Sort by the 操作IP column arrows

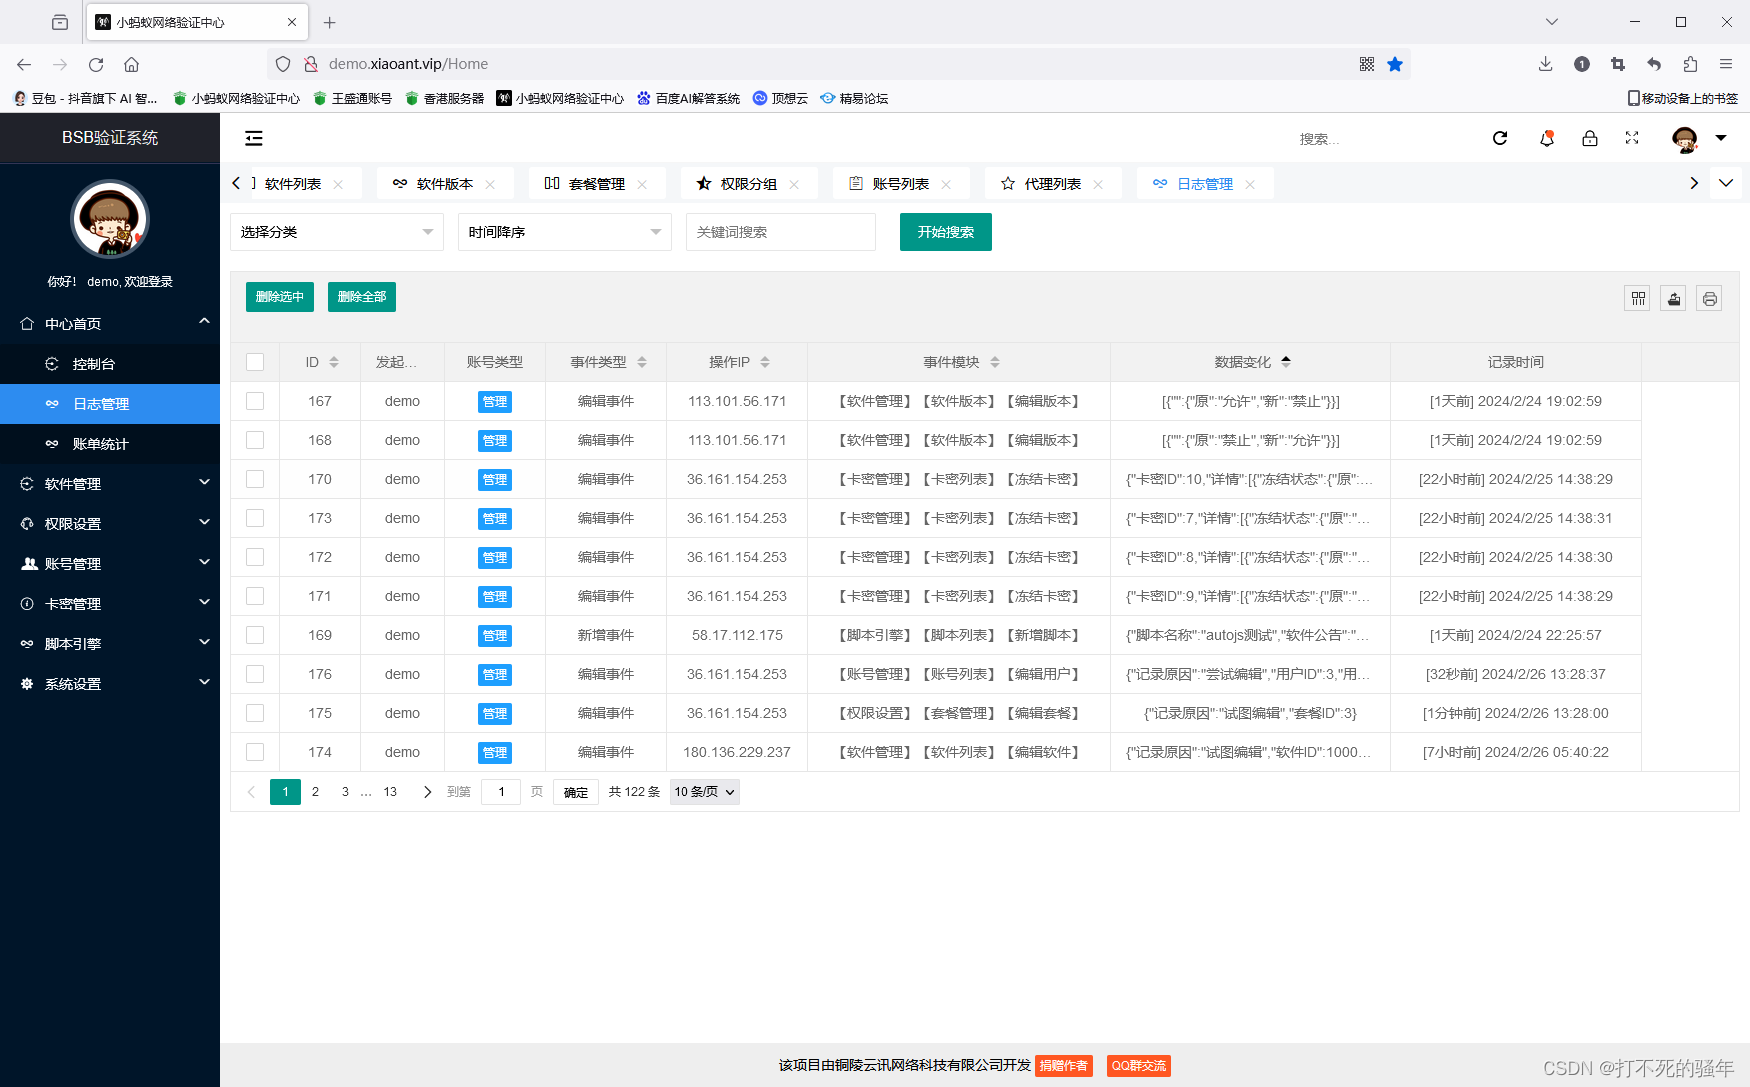[765, 362]
